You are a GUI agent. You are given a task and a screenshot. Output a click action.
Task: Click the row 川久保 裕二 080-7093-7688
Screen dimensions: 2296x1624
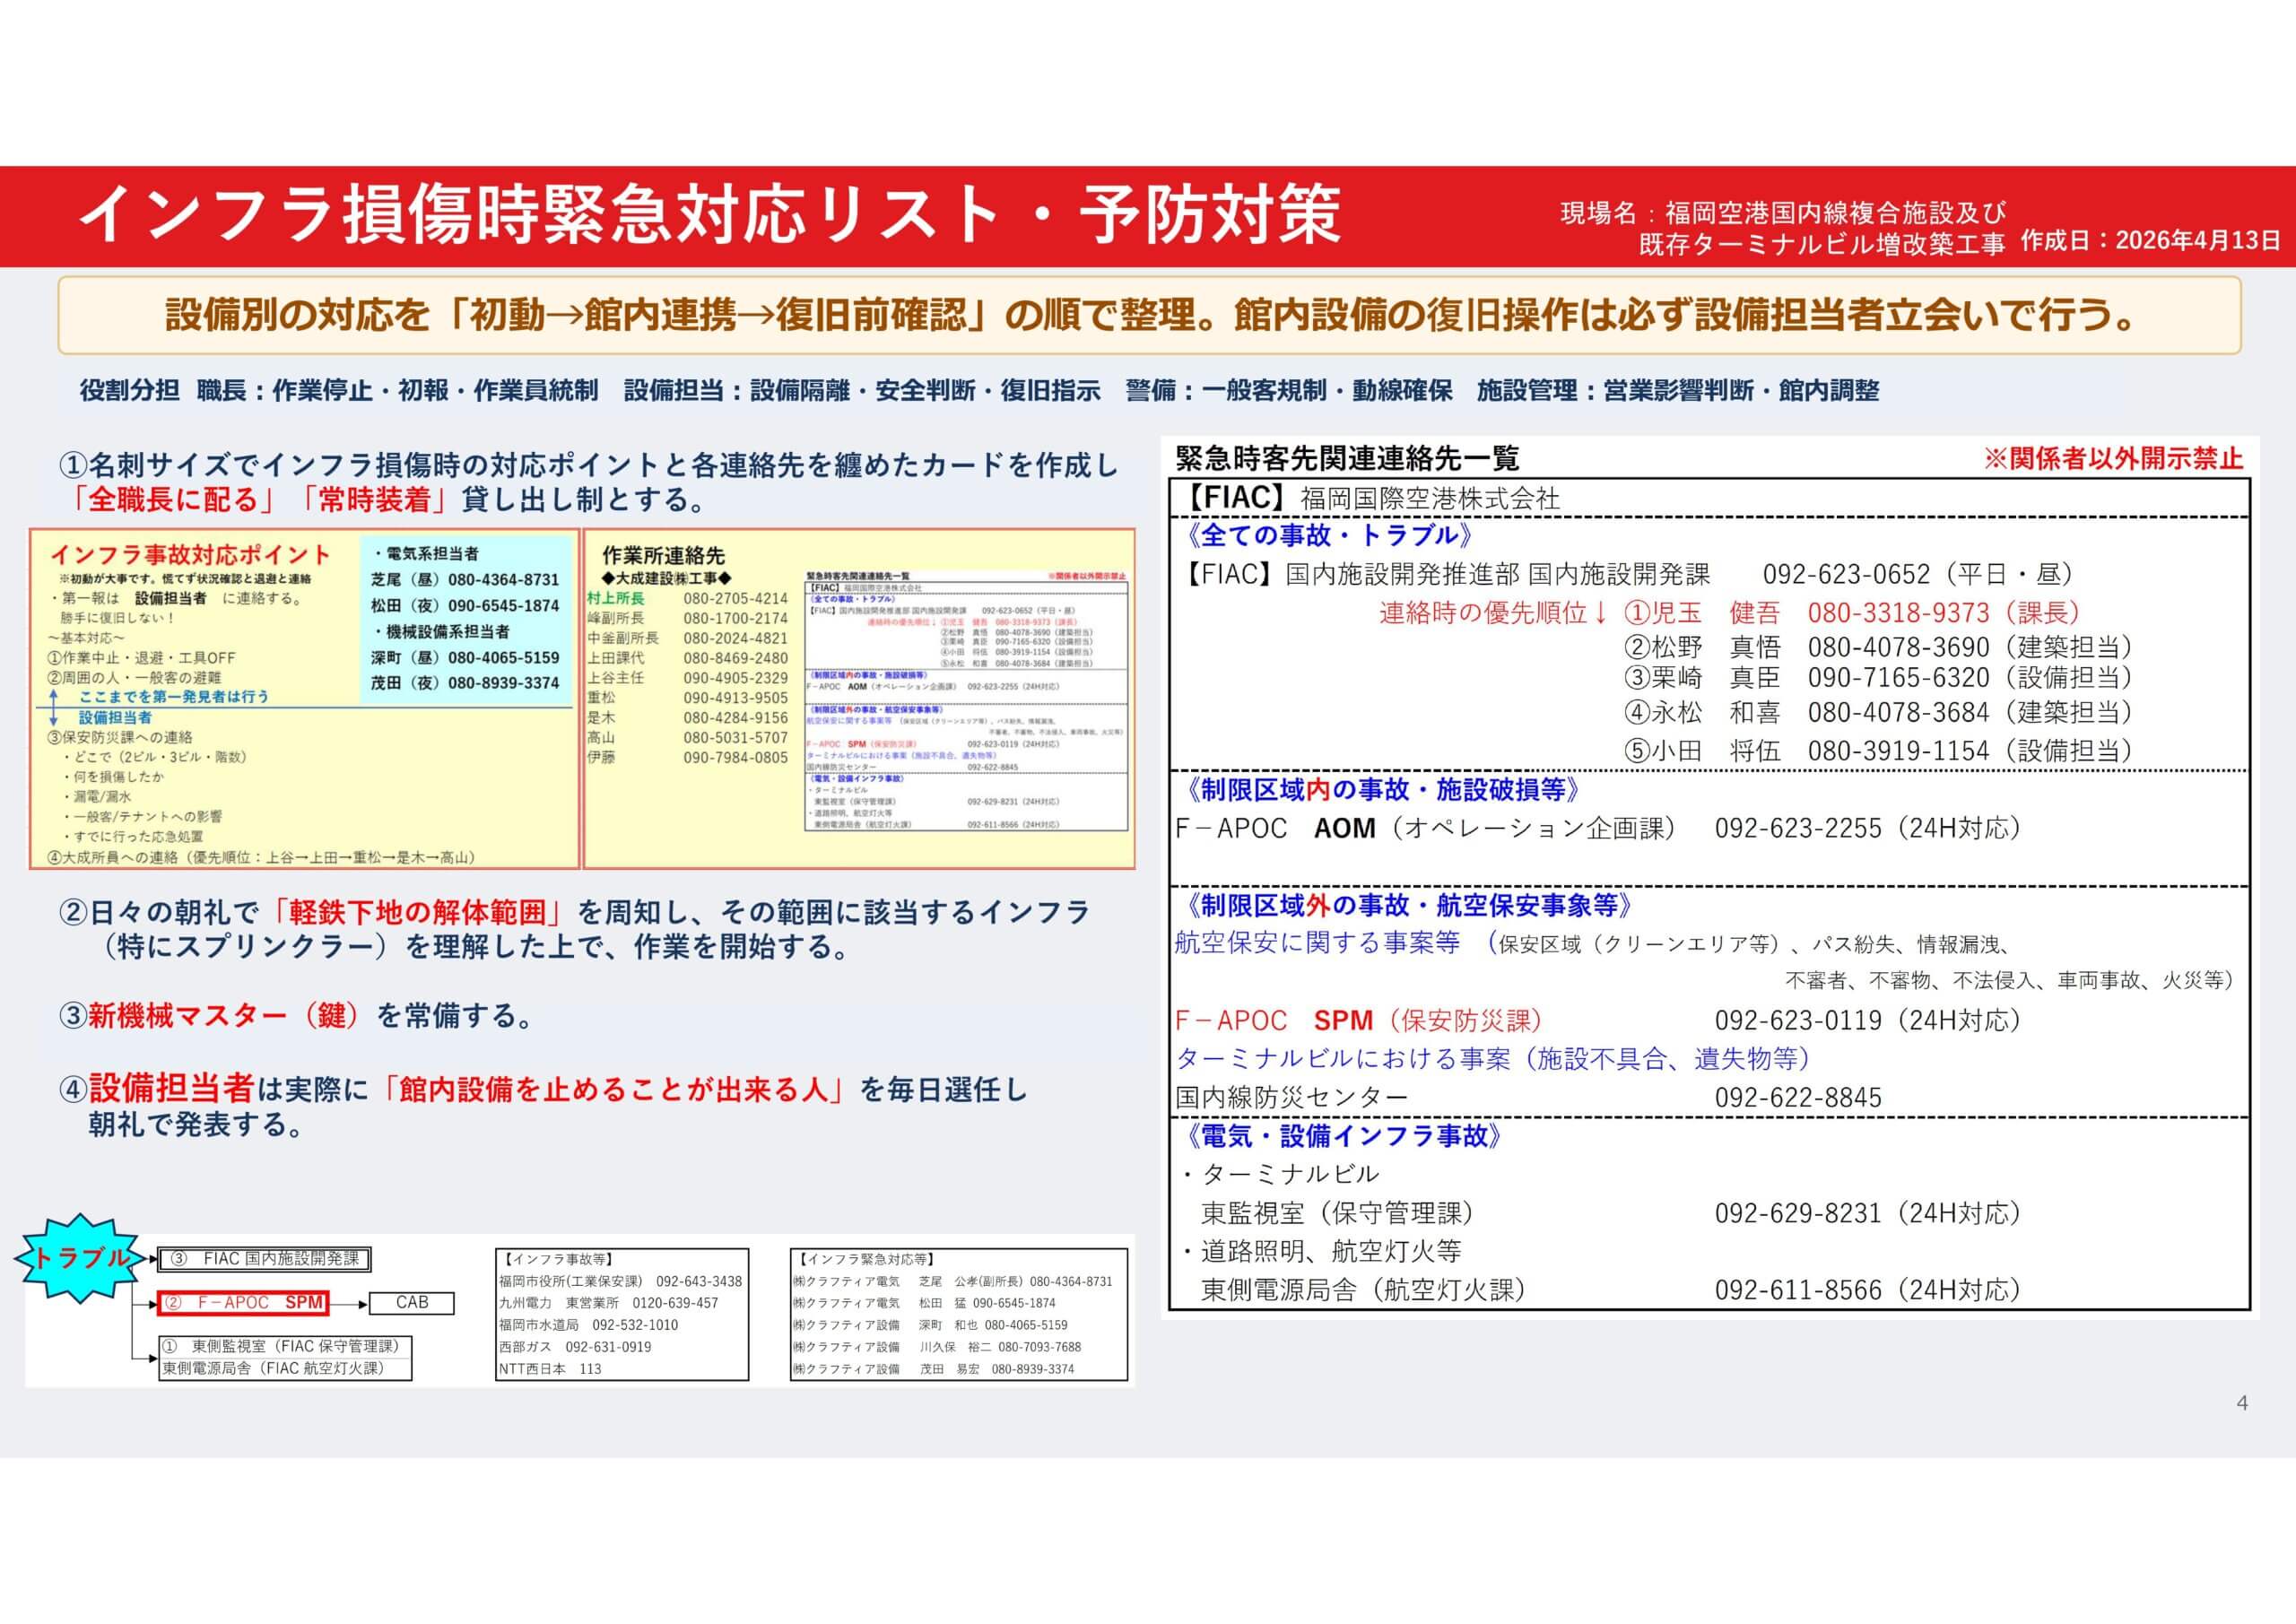937,1347
